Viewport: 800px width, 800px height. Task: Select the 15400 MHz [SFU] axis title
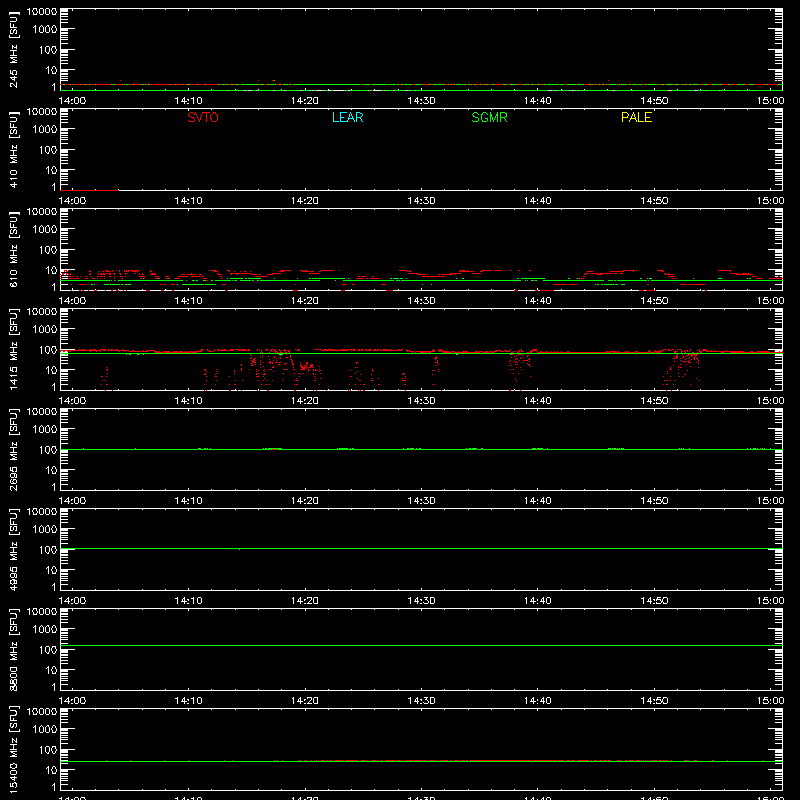(13, 750)
